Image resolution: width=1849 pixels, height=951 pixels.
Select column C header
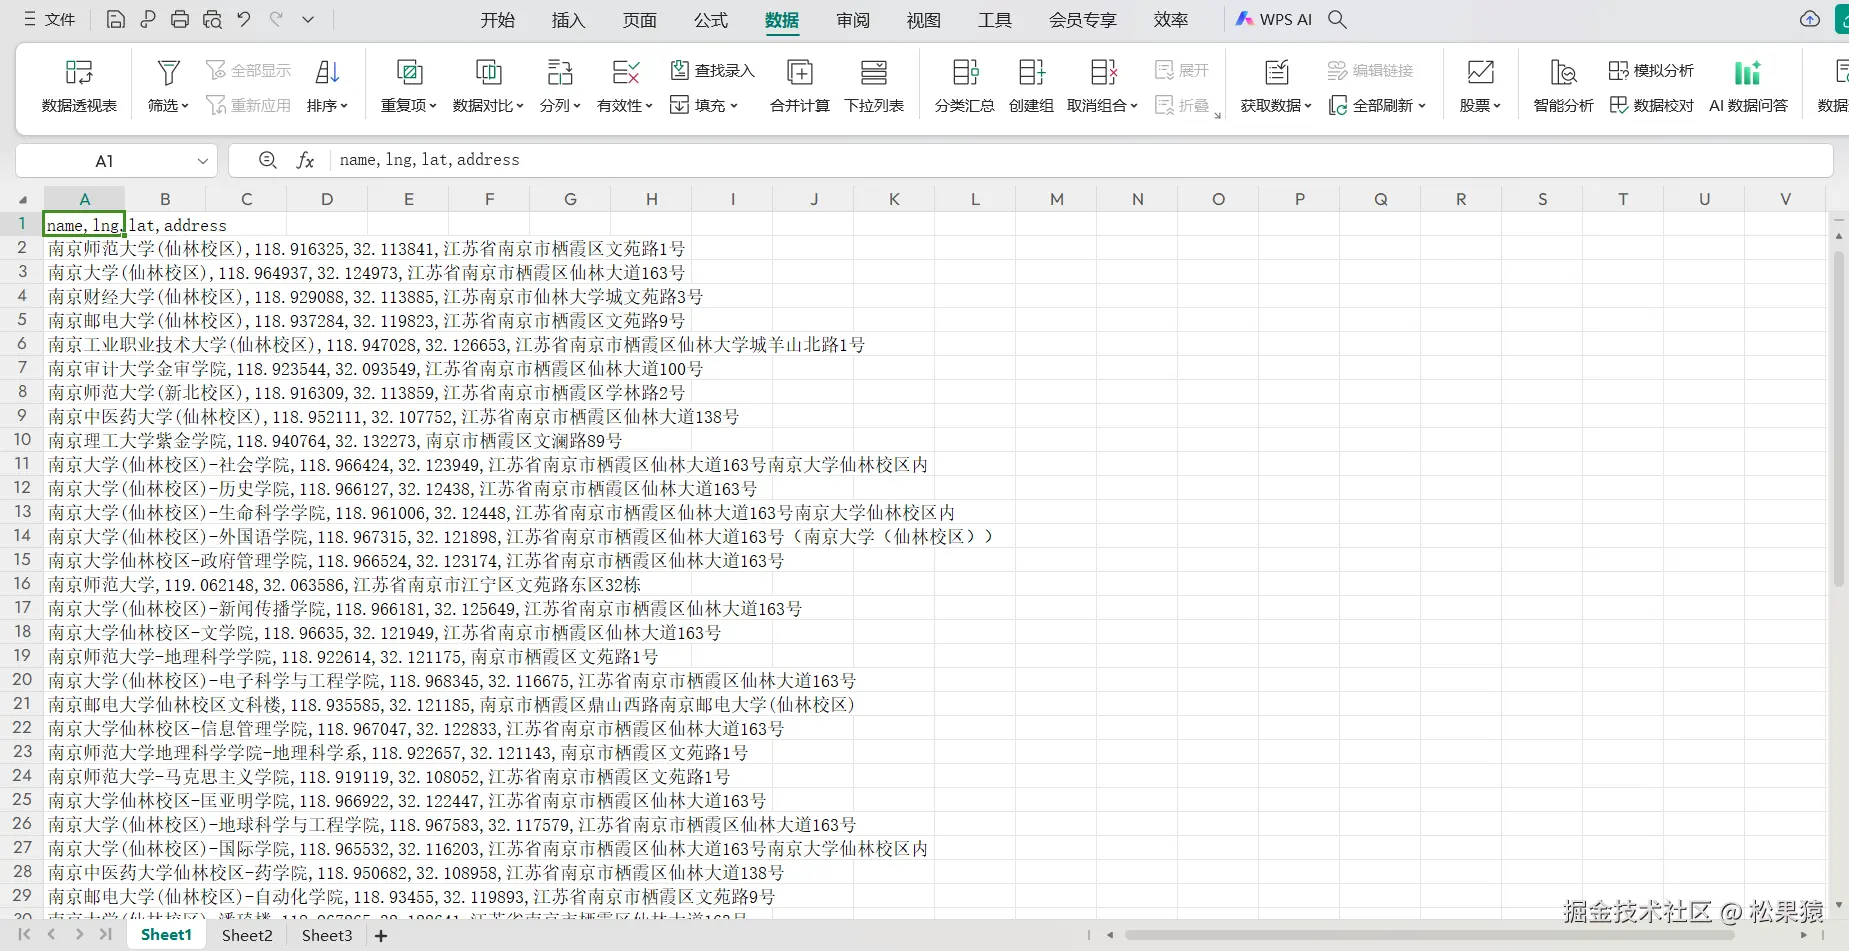pos(246,199)
